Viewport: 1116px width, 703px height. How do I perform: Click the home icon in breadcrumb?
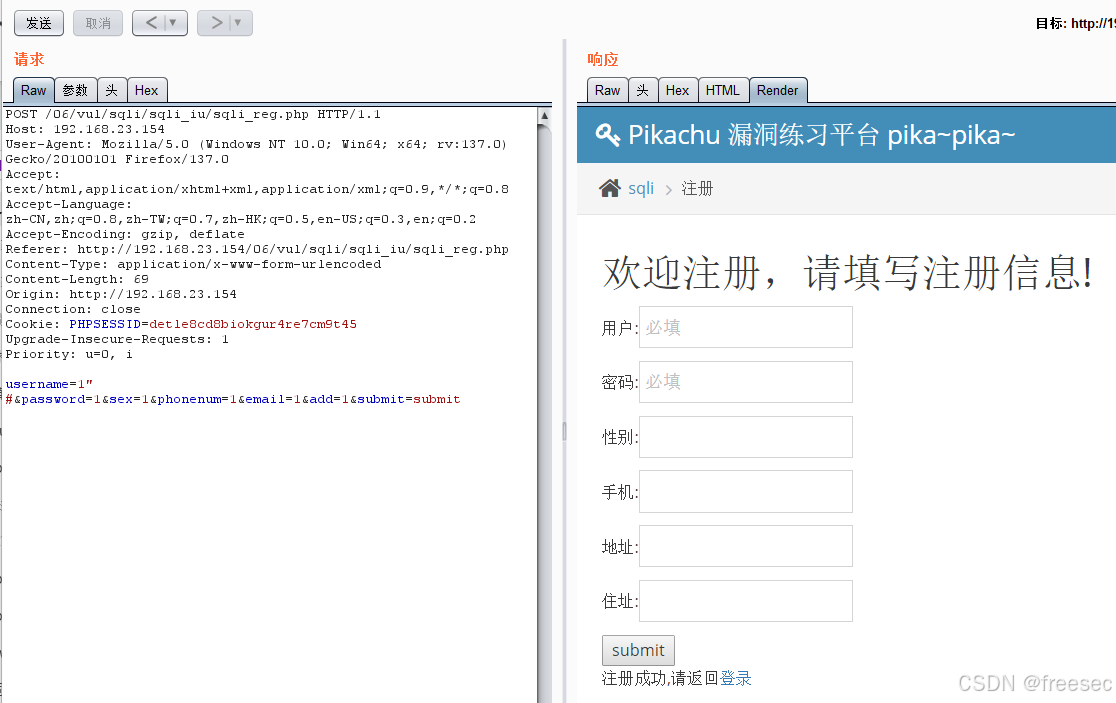[x=610, y=188]
